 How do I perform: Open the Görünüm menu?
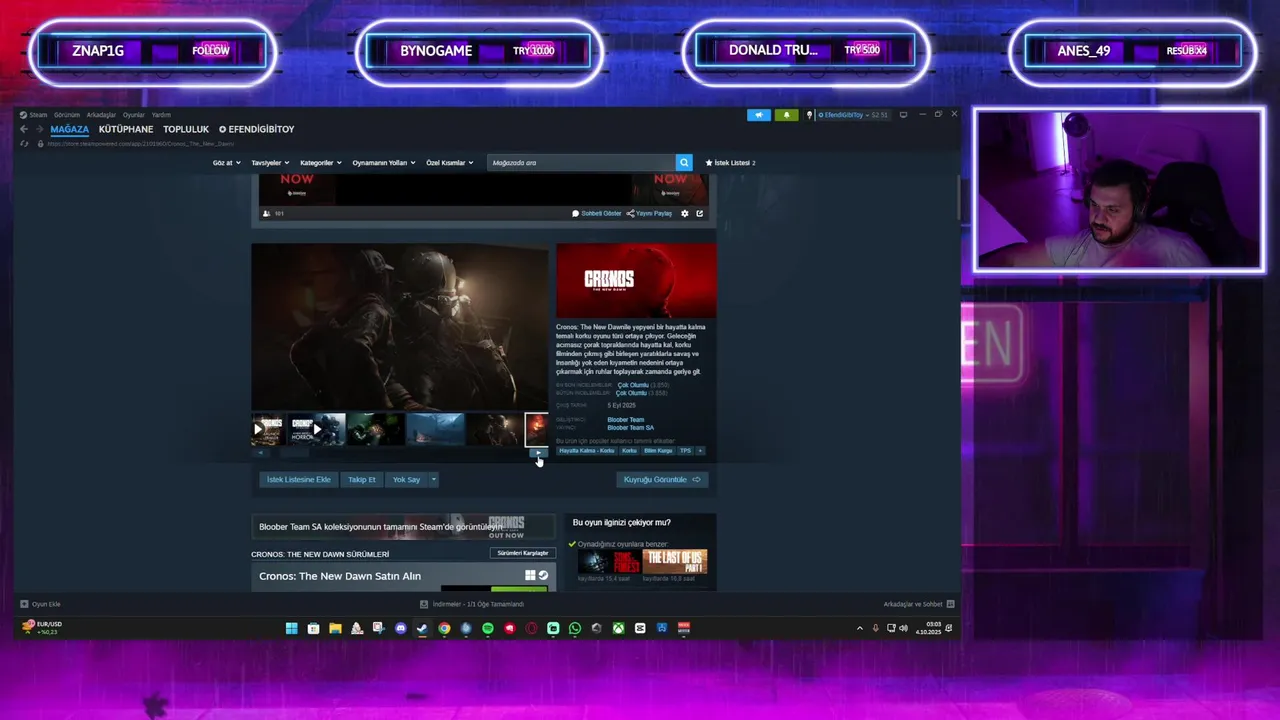pyautogui.click(x=67, y=115)
